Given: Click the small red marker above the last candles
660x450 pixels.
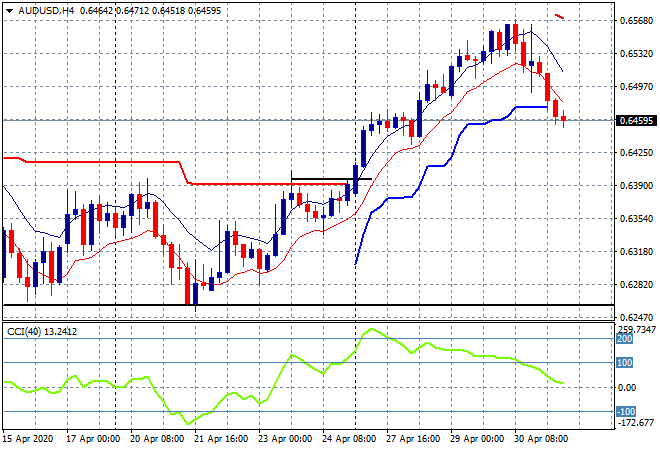Looking at the screenshot, I should (560, 17).
